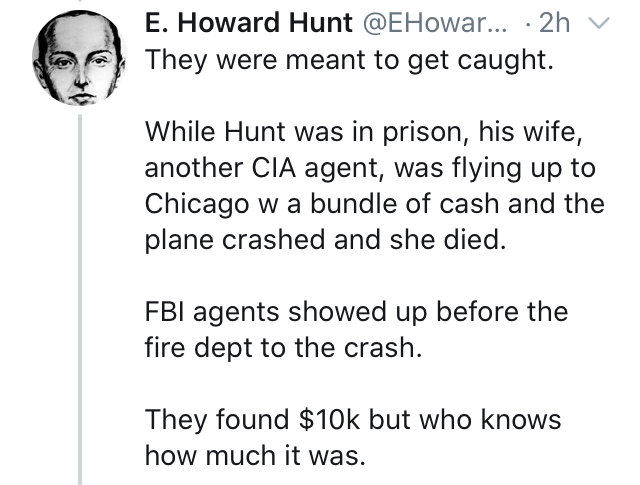640x485 pixels.
Task: Tap the paragraph starting 'While Hunt was in prison'
Action: 374,185
